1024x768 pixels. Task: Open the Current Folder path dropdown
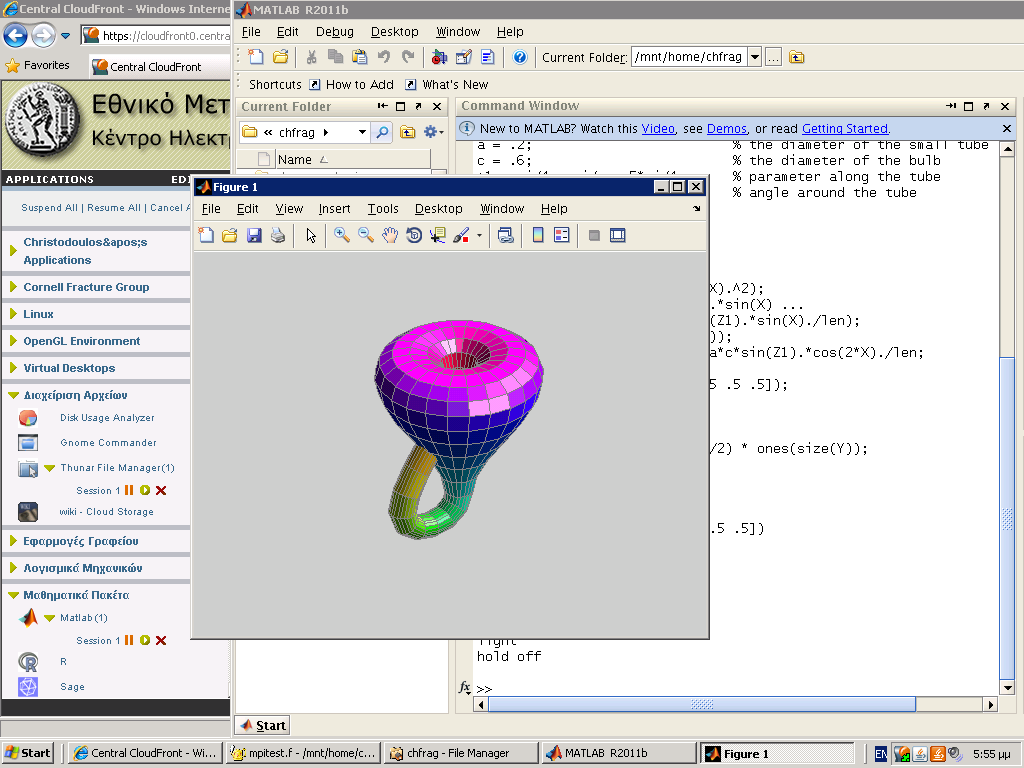[x=754, y=57]
